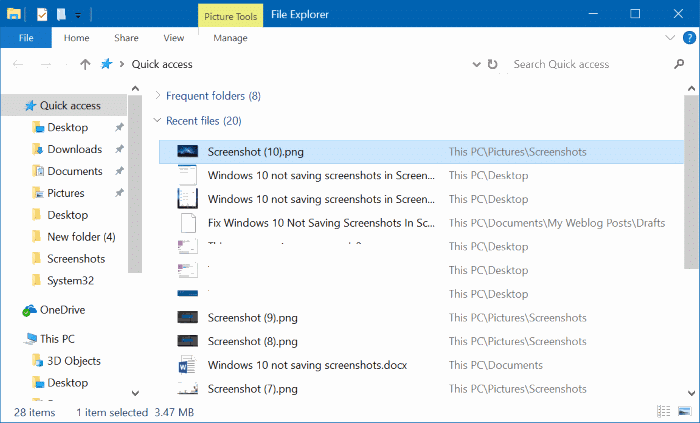Select Quick access in the navigation pane
The width and height of the screenshot is (700, 423).
click(64, 105)
